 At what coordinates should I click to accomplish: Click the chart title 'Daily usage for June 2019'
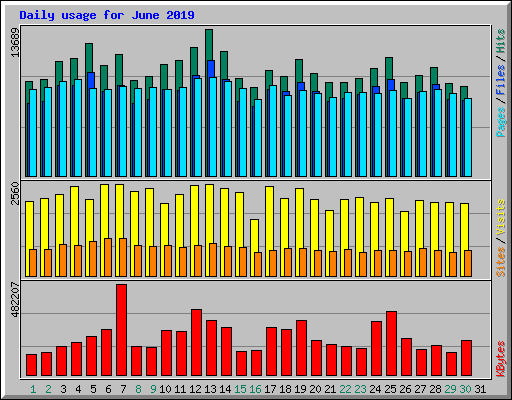(107, 15)
